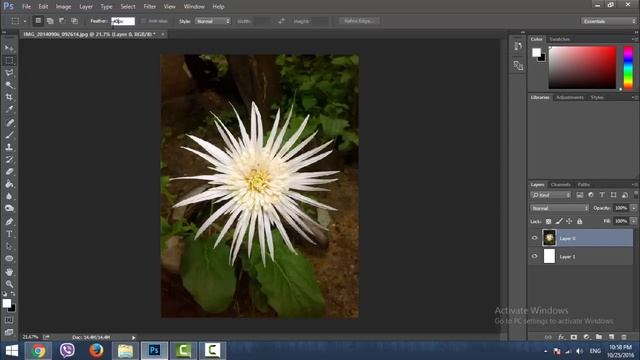Switch to the Adjustments tab

(570, 98)
